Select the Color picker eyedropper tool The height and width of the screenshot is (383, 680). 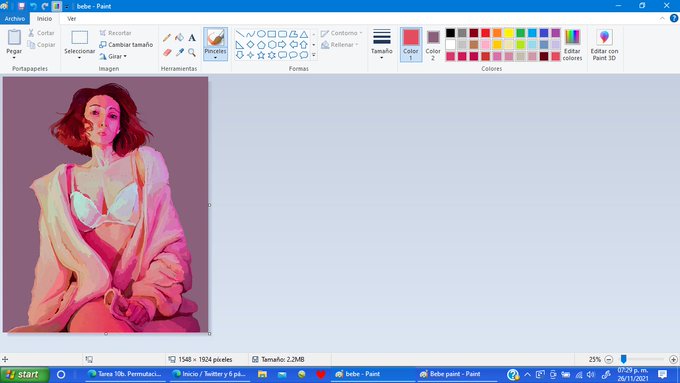(179, 52)
